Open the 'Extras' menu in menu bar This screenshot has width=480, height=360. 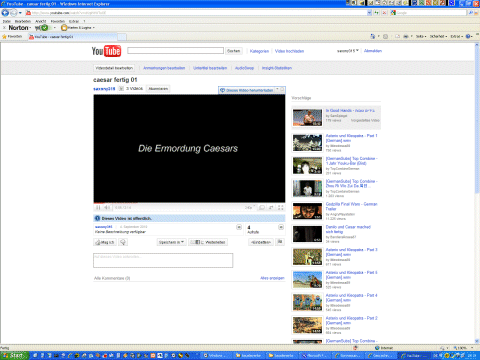74,21
